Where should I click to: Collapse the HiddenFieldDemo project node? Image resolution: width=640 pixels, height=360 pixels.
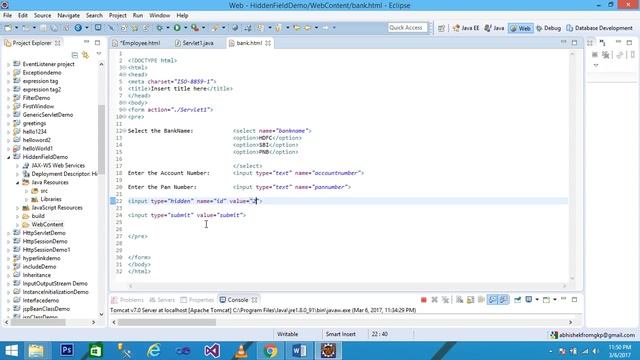[x=8, y=157]
